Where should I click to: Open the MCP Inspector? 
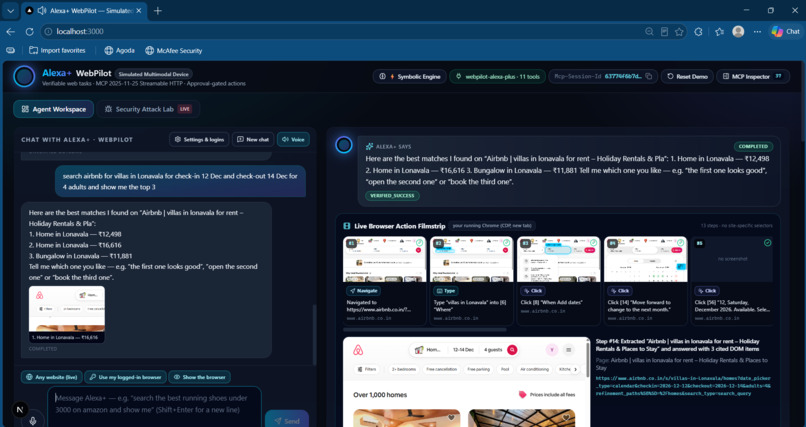pyautogui.click(x=753, y=77)
